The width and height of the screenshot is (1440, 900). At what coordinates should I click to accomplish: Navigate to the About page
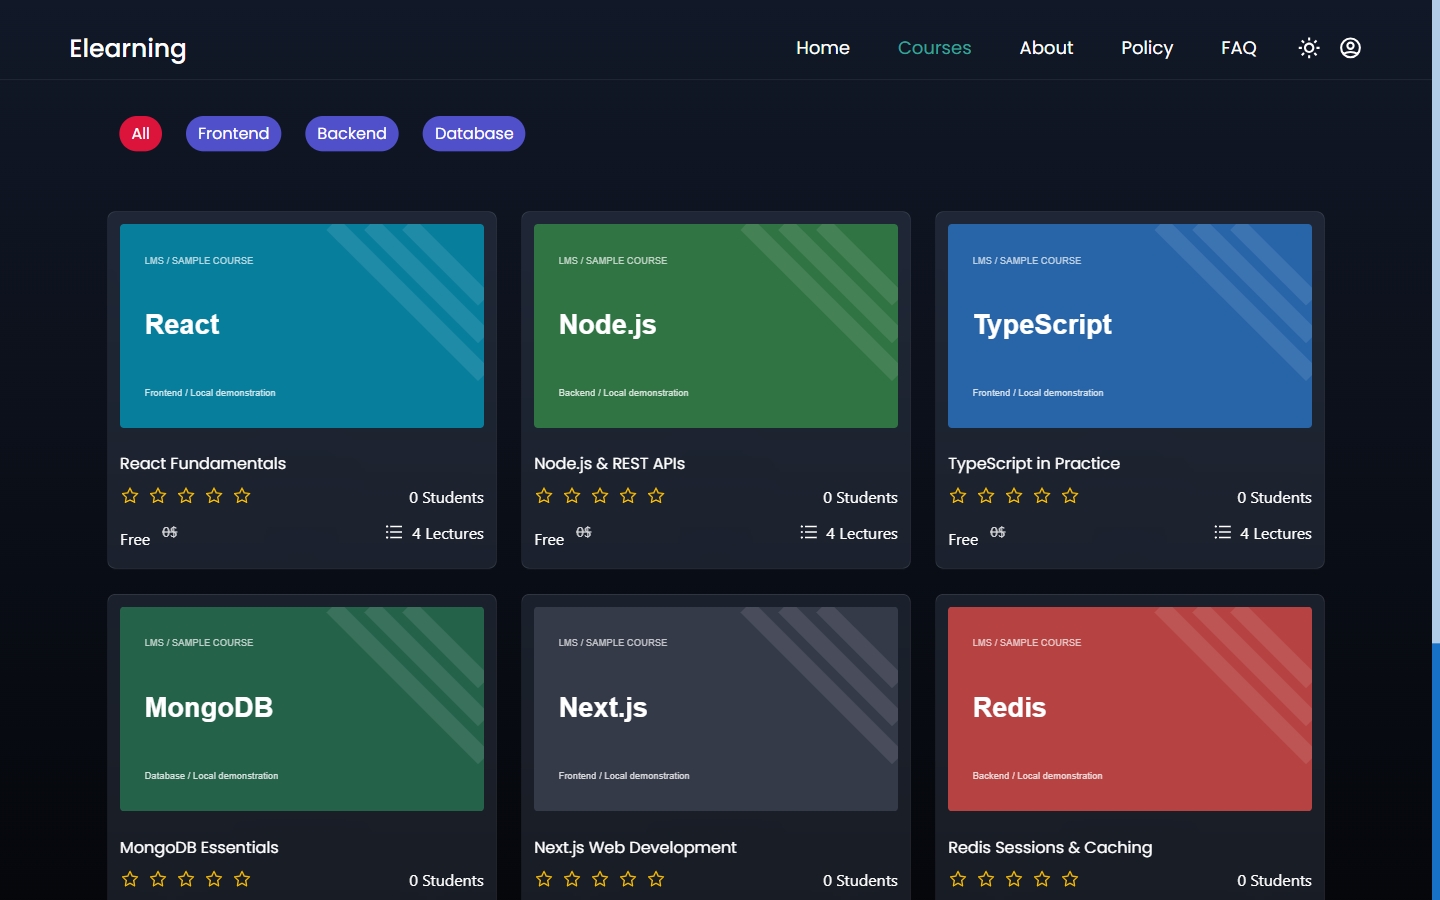point(1046,48)
